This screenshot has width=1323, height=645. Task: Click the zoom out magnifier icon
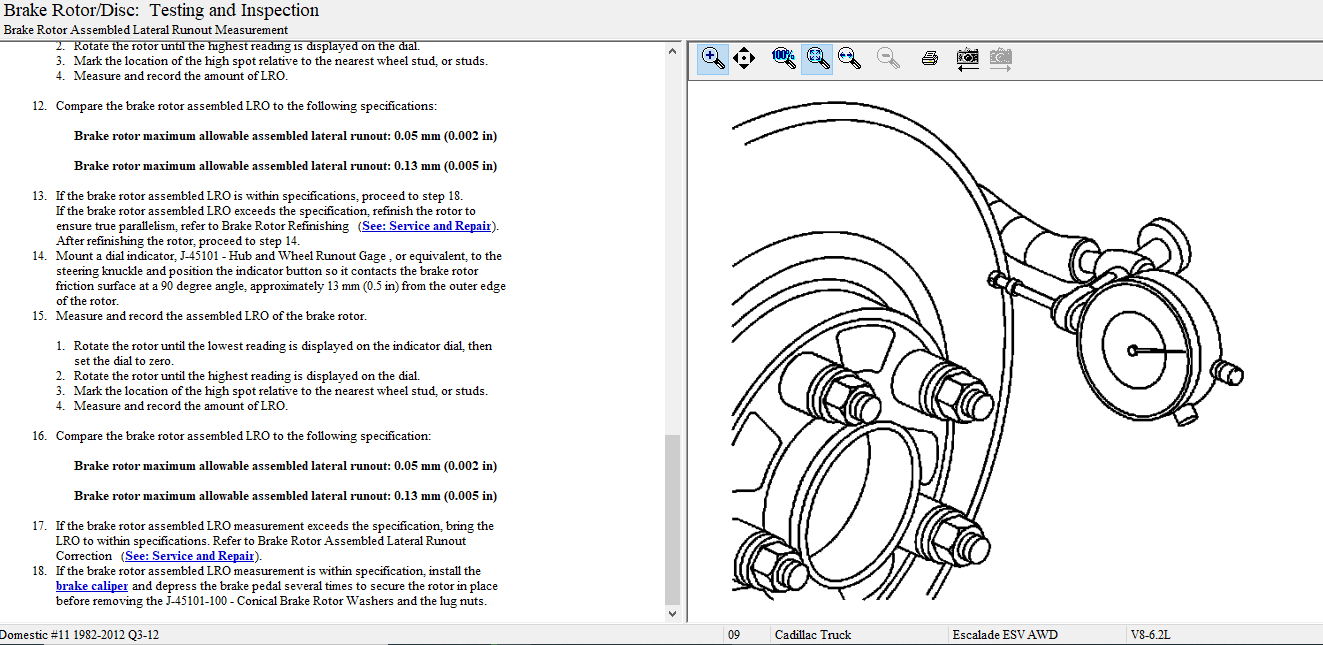[887, 58]
